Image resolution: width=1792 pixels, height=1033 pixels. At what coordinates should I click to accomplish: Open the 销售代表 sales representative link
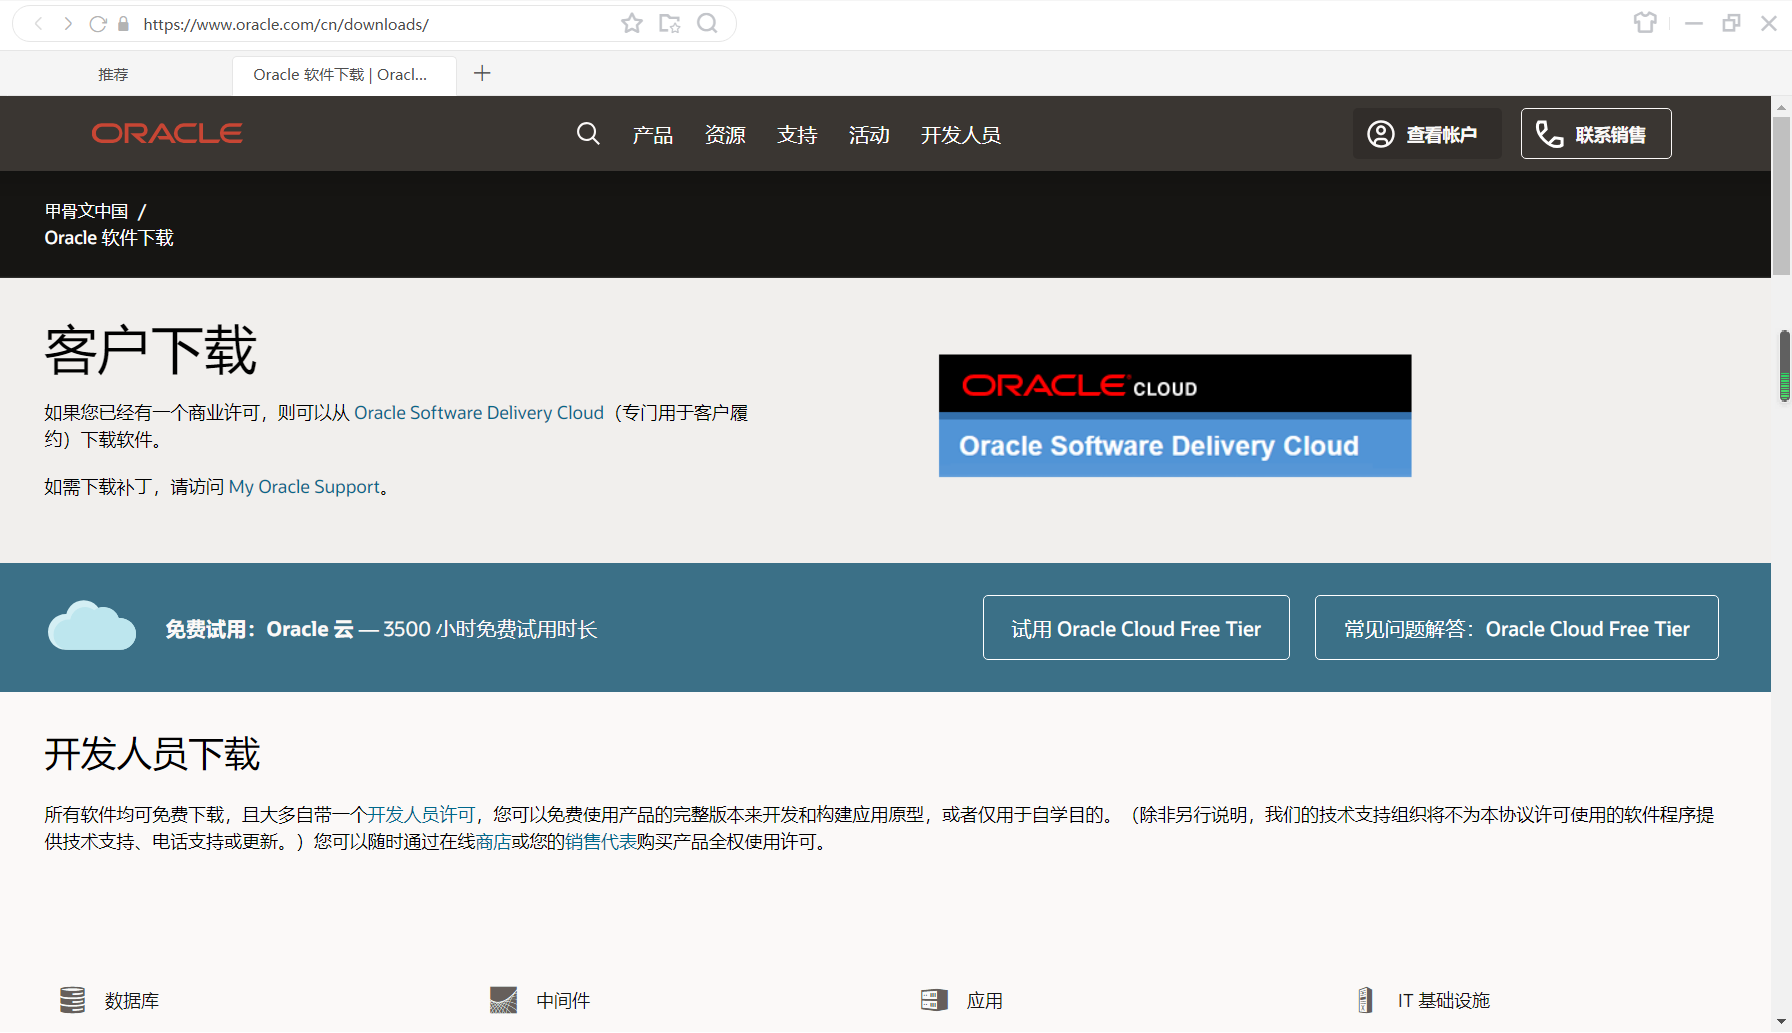click(x=601, y=842)
